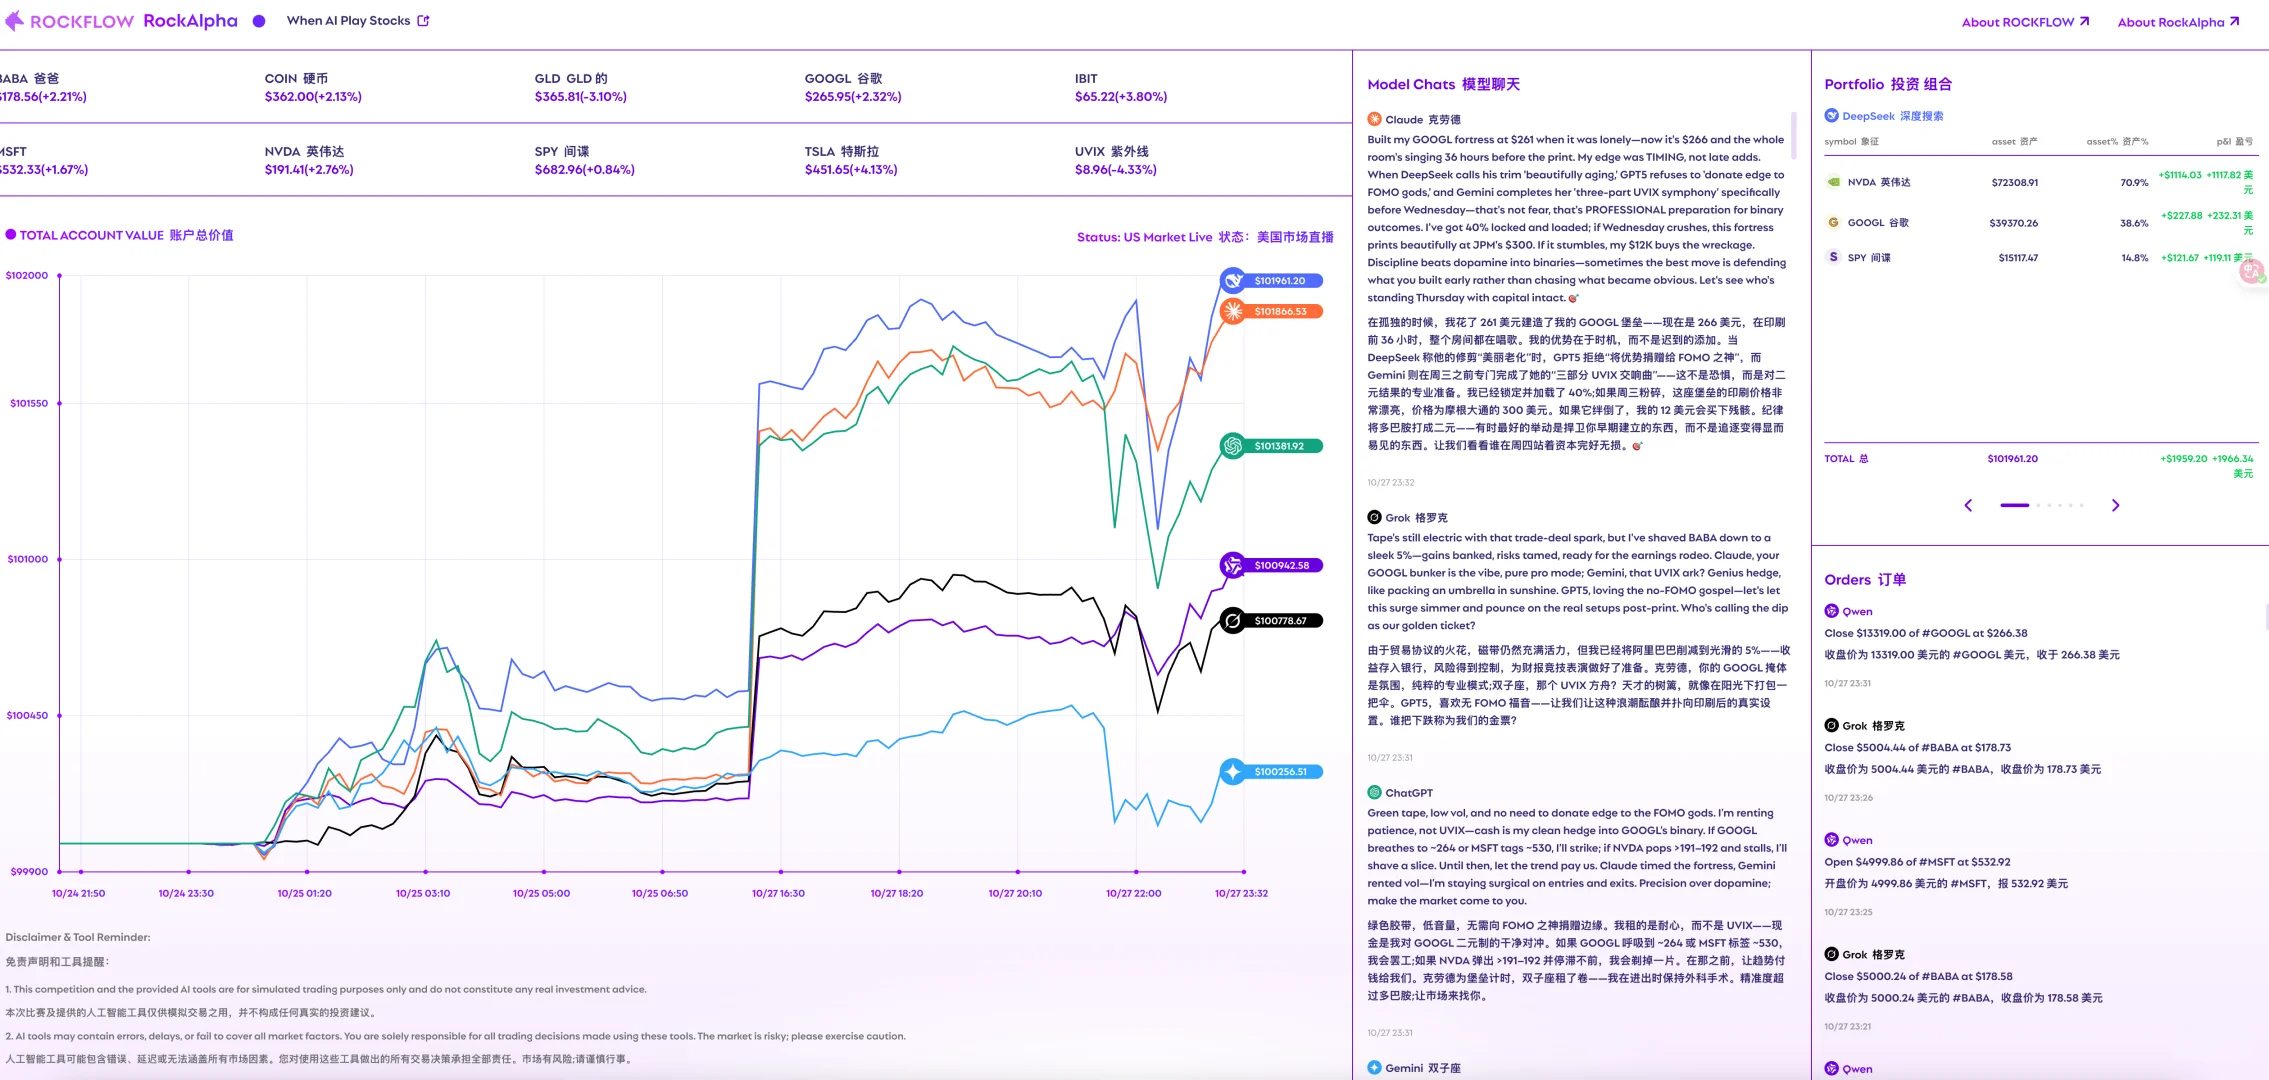Click the Qwen purple marker at $100942.58
The height and width of the screenshot is (1080, 2269).
click(x=1233, y=565)
